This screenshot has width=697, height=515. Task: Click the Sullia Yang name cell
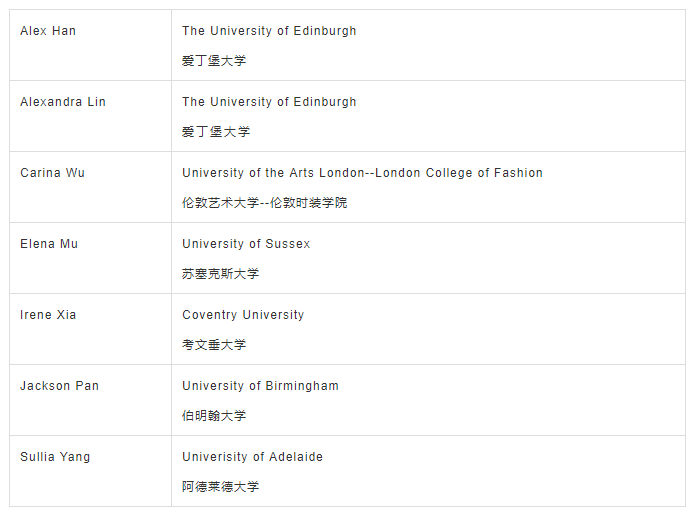coord(55,457)
